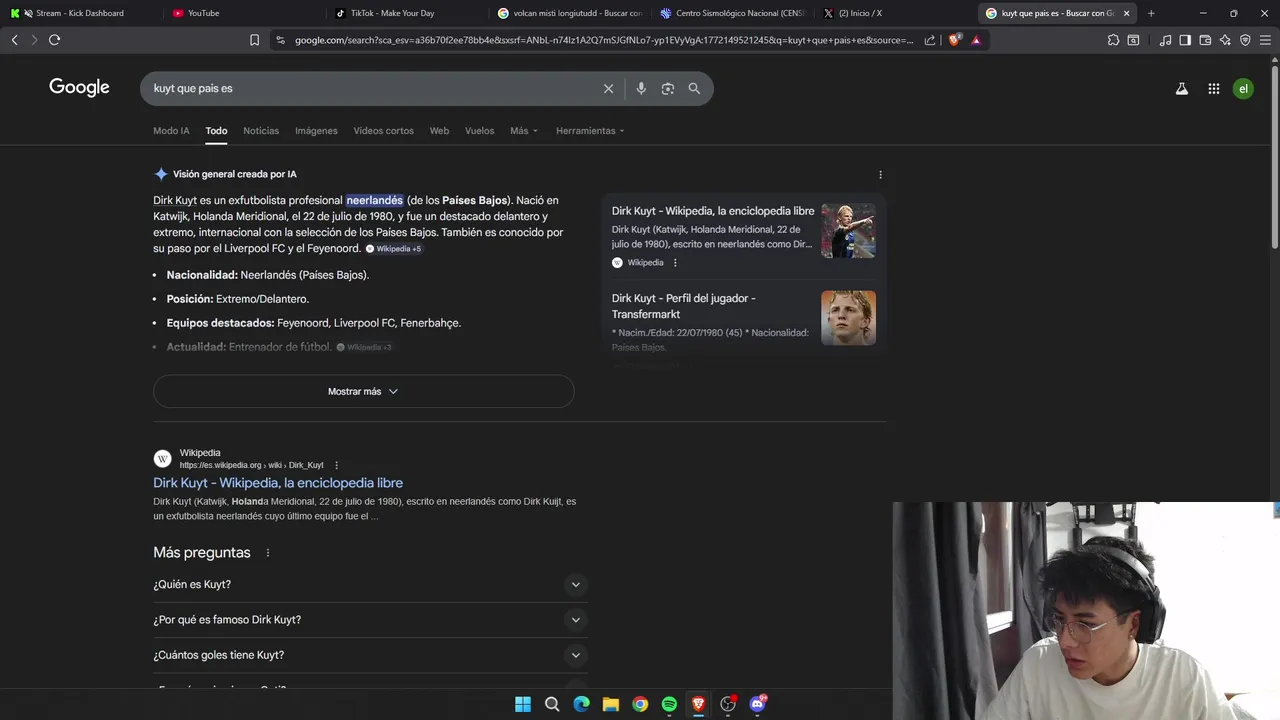Expand the question ¿Quién es Kuyt?
The height and width of the screenshot is (720, 1280).
tap(370, 584)
